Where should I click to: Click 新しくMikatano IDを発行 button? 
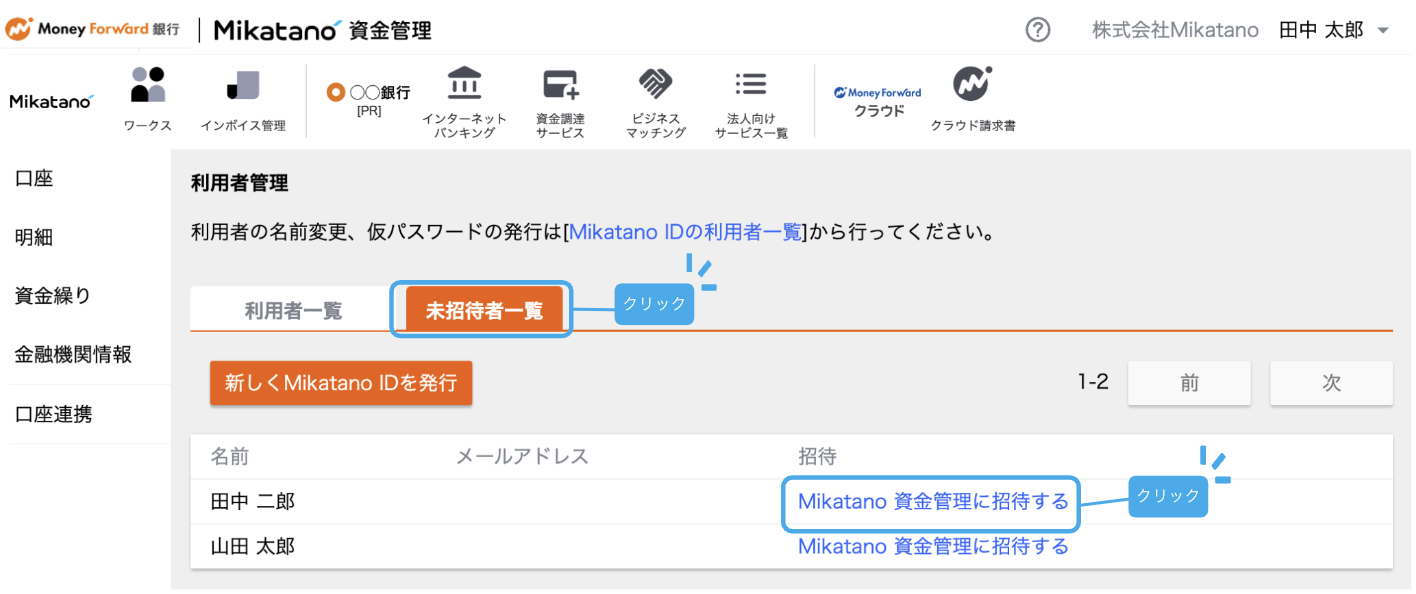click(x=341, y=383)
